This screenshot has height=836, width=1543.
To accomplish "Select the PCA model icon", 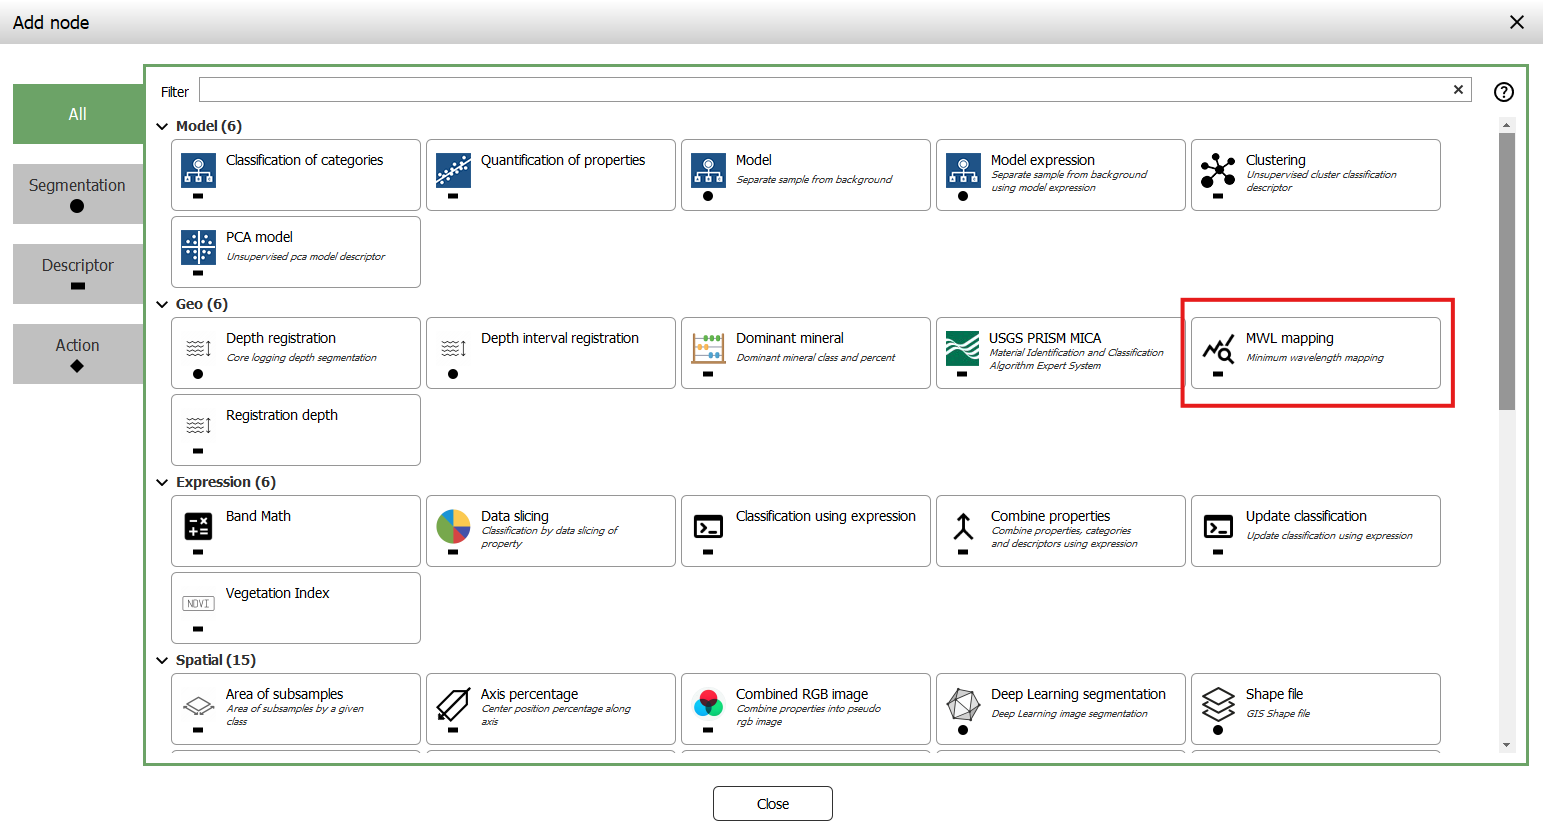I will [x=198, y=247].
